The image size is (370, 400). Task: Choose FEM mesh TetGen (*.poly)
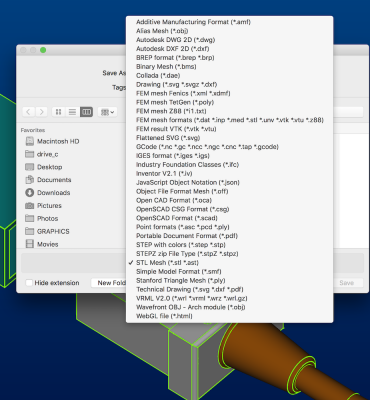(229, 102)
